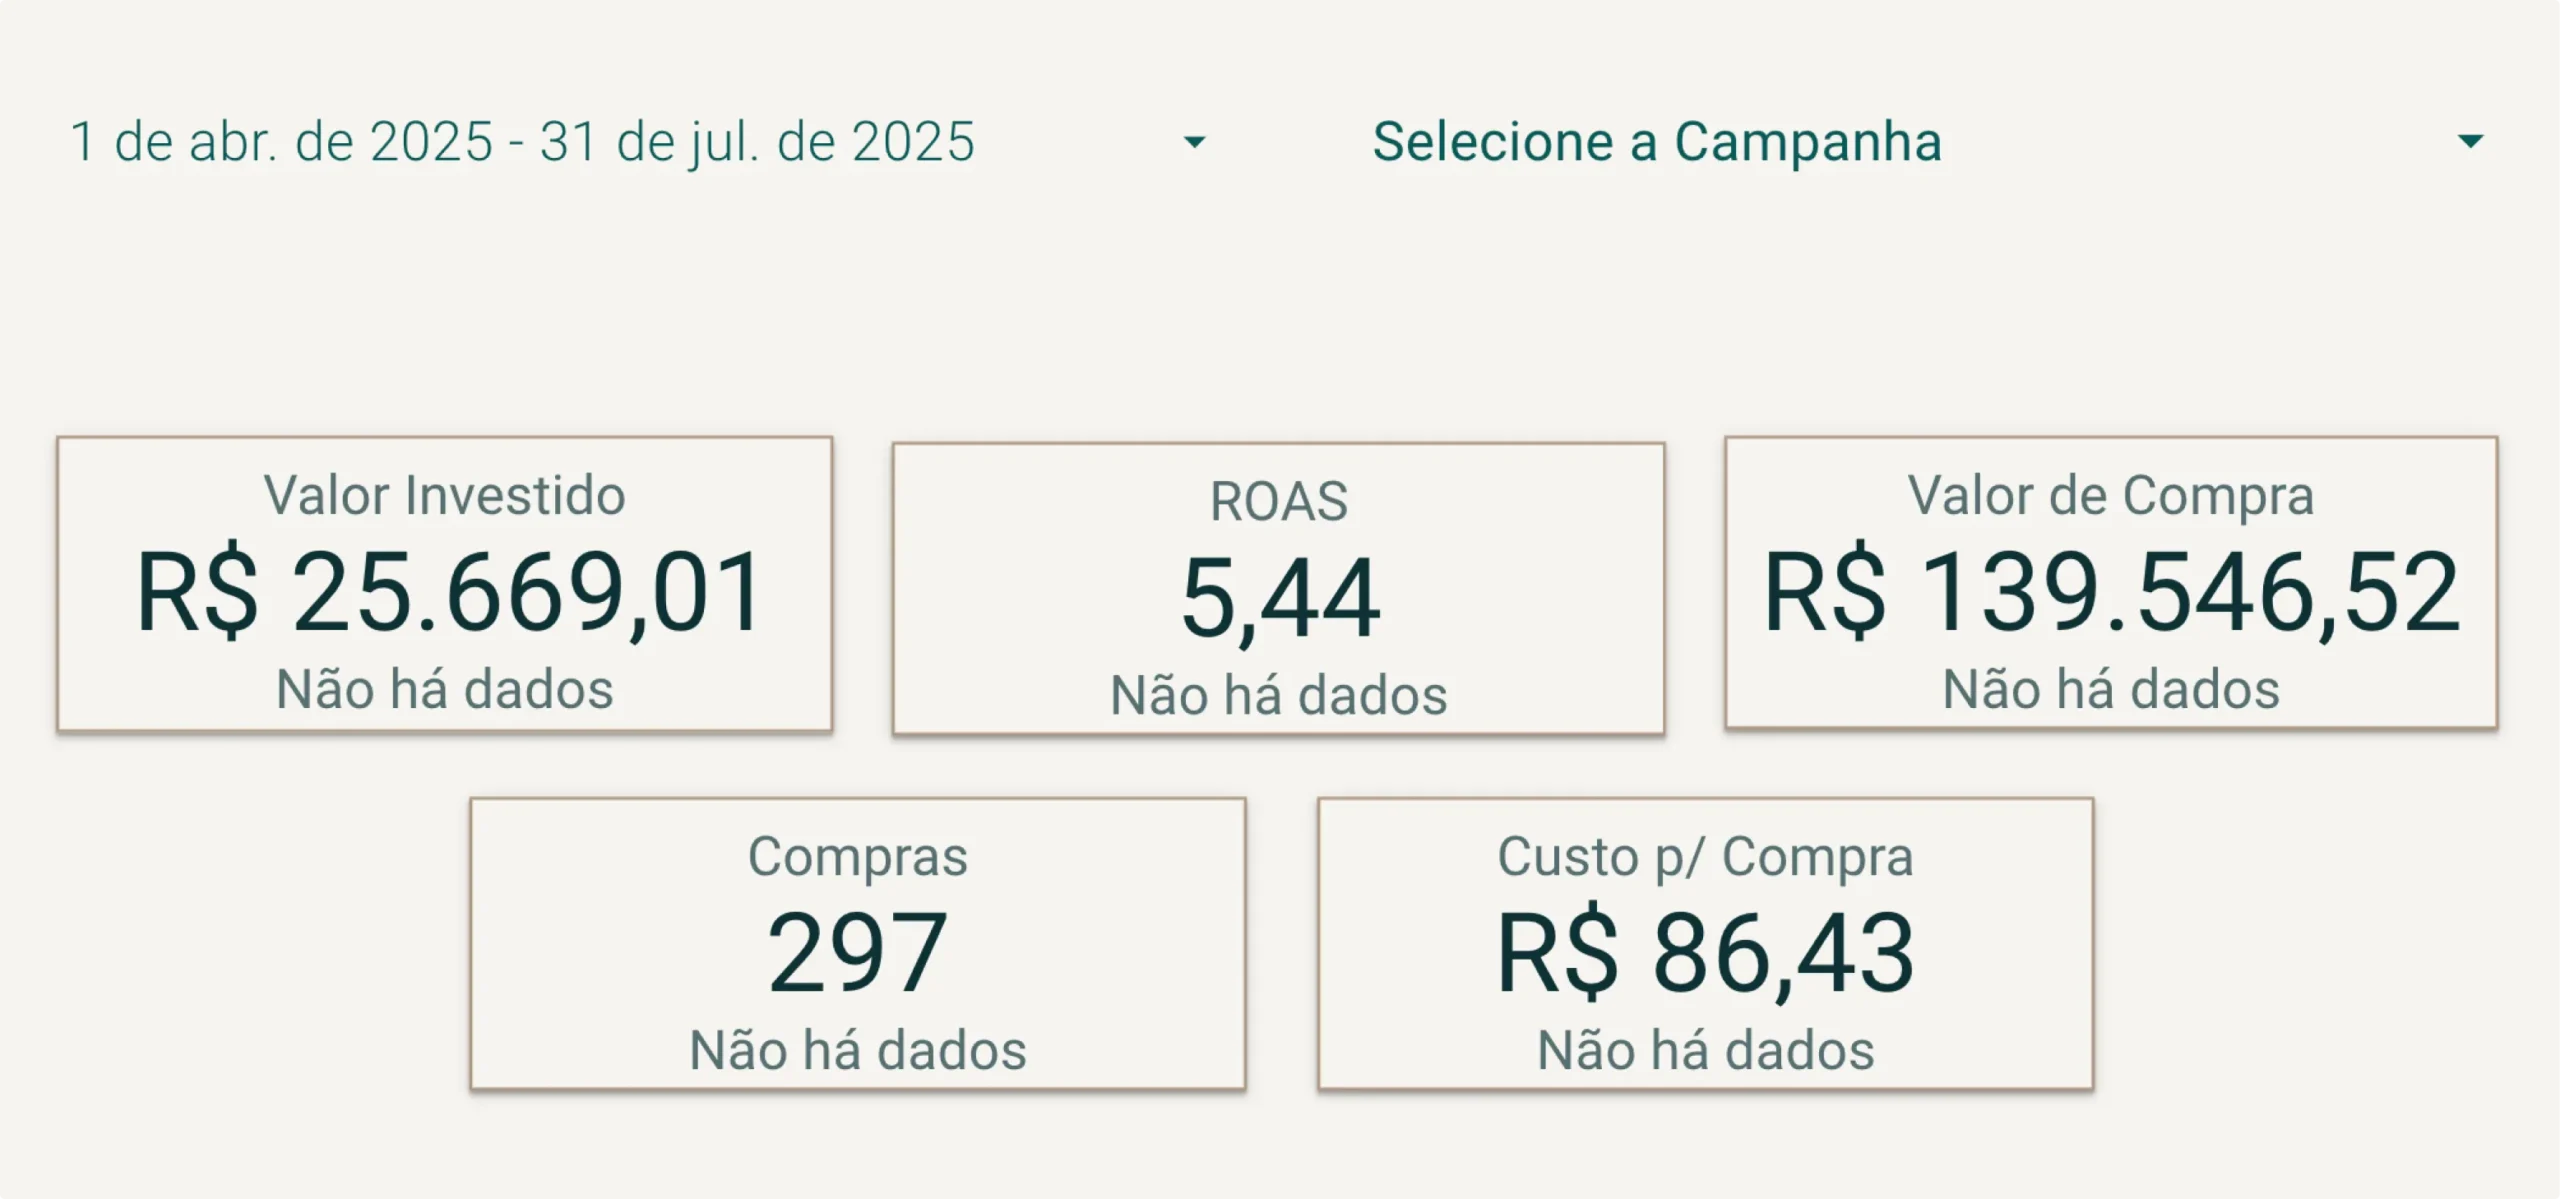Screen dimensions: 2560x1199
Task: Click Não há dados under Custo p/ Compra
Action: point(1705,1050)
